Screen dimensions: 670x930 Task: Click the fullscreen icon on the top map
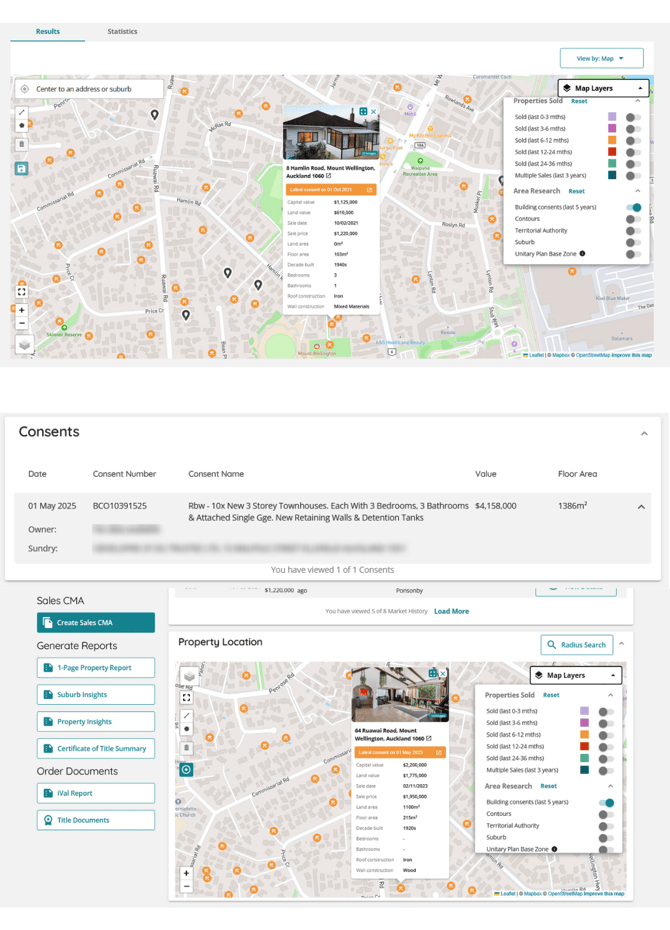[21, 292]
